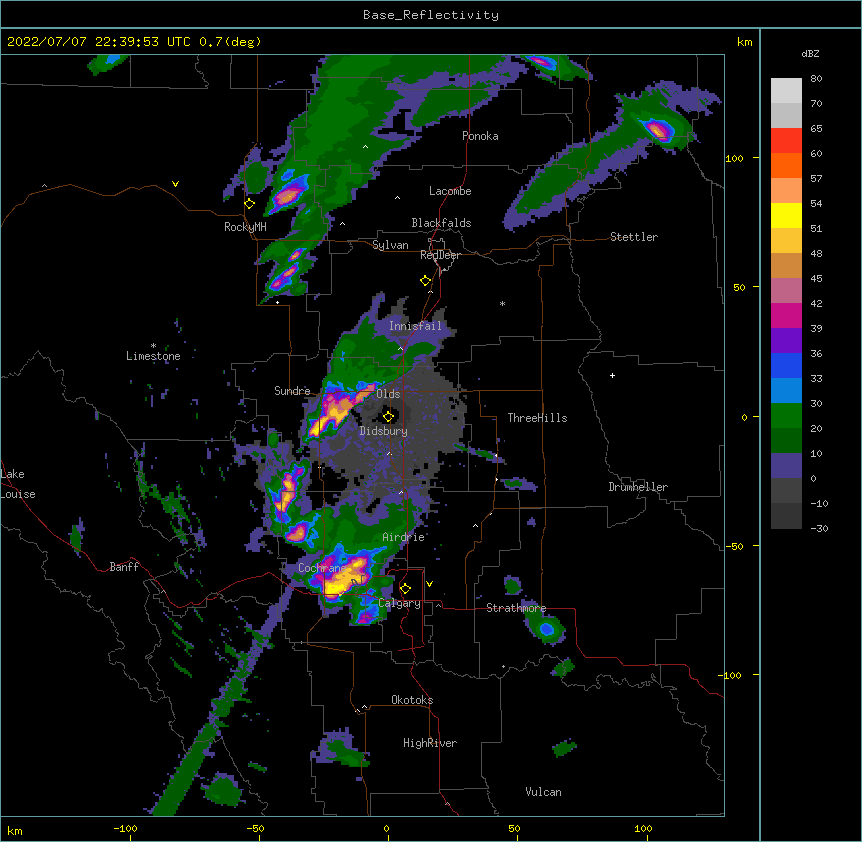The width and height of the screenshot is (862, 842).
Task: Click the HighRiver city label
Action: click(430, 743)
